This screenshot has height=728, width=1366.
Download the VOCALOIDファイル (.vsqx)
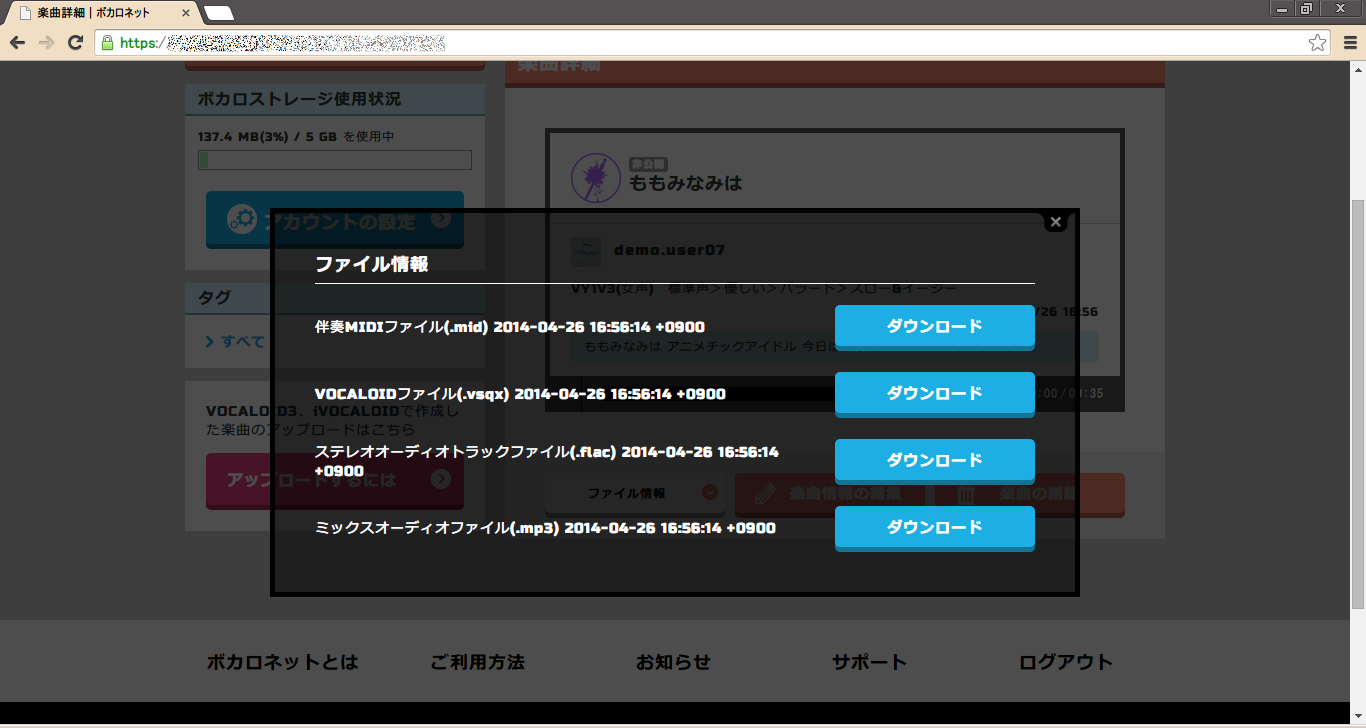point(934,394)
